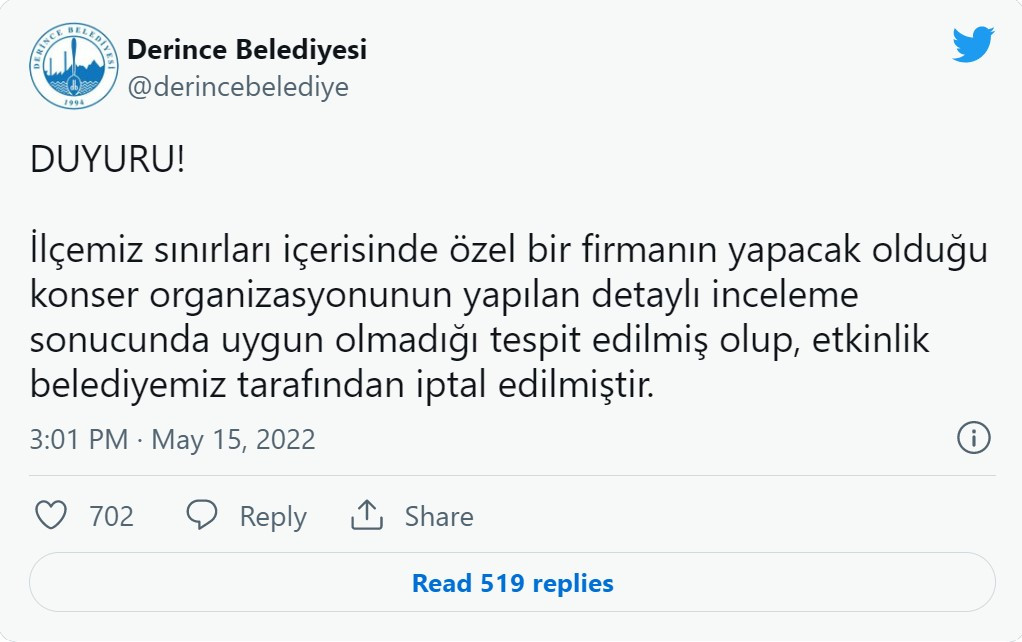1022x642 pixels.
Task: Expand the thread via Read 519 replies
Action: [511, 583]
